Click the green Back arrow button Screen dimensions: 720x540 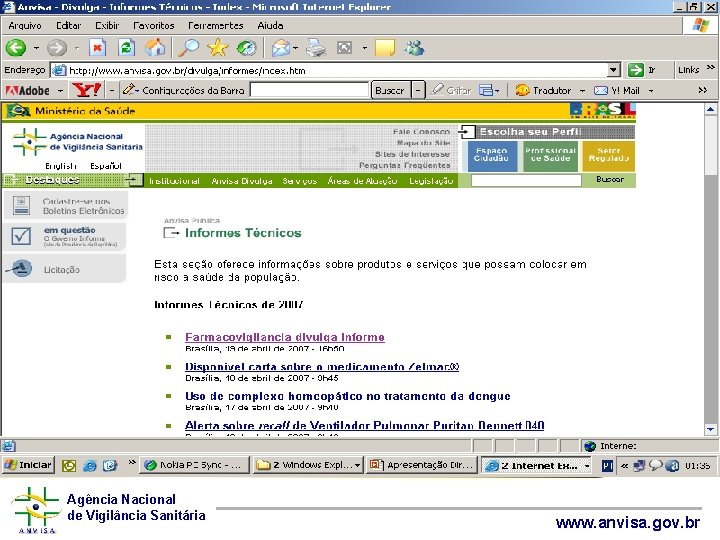click(x=16, y=47)
